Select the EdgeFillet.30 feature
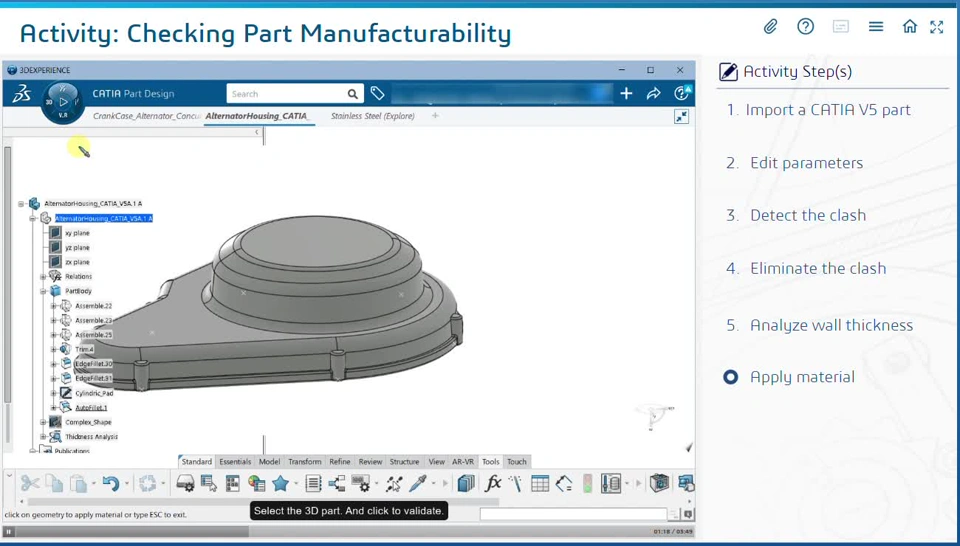This screenshot has height=546, width=960. pos(94,364)
